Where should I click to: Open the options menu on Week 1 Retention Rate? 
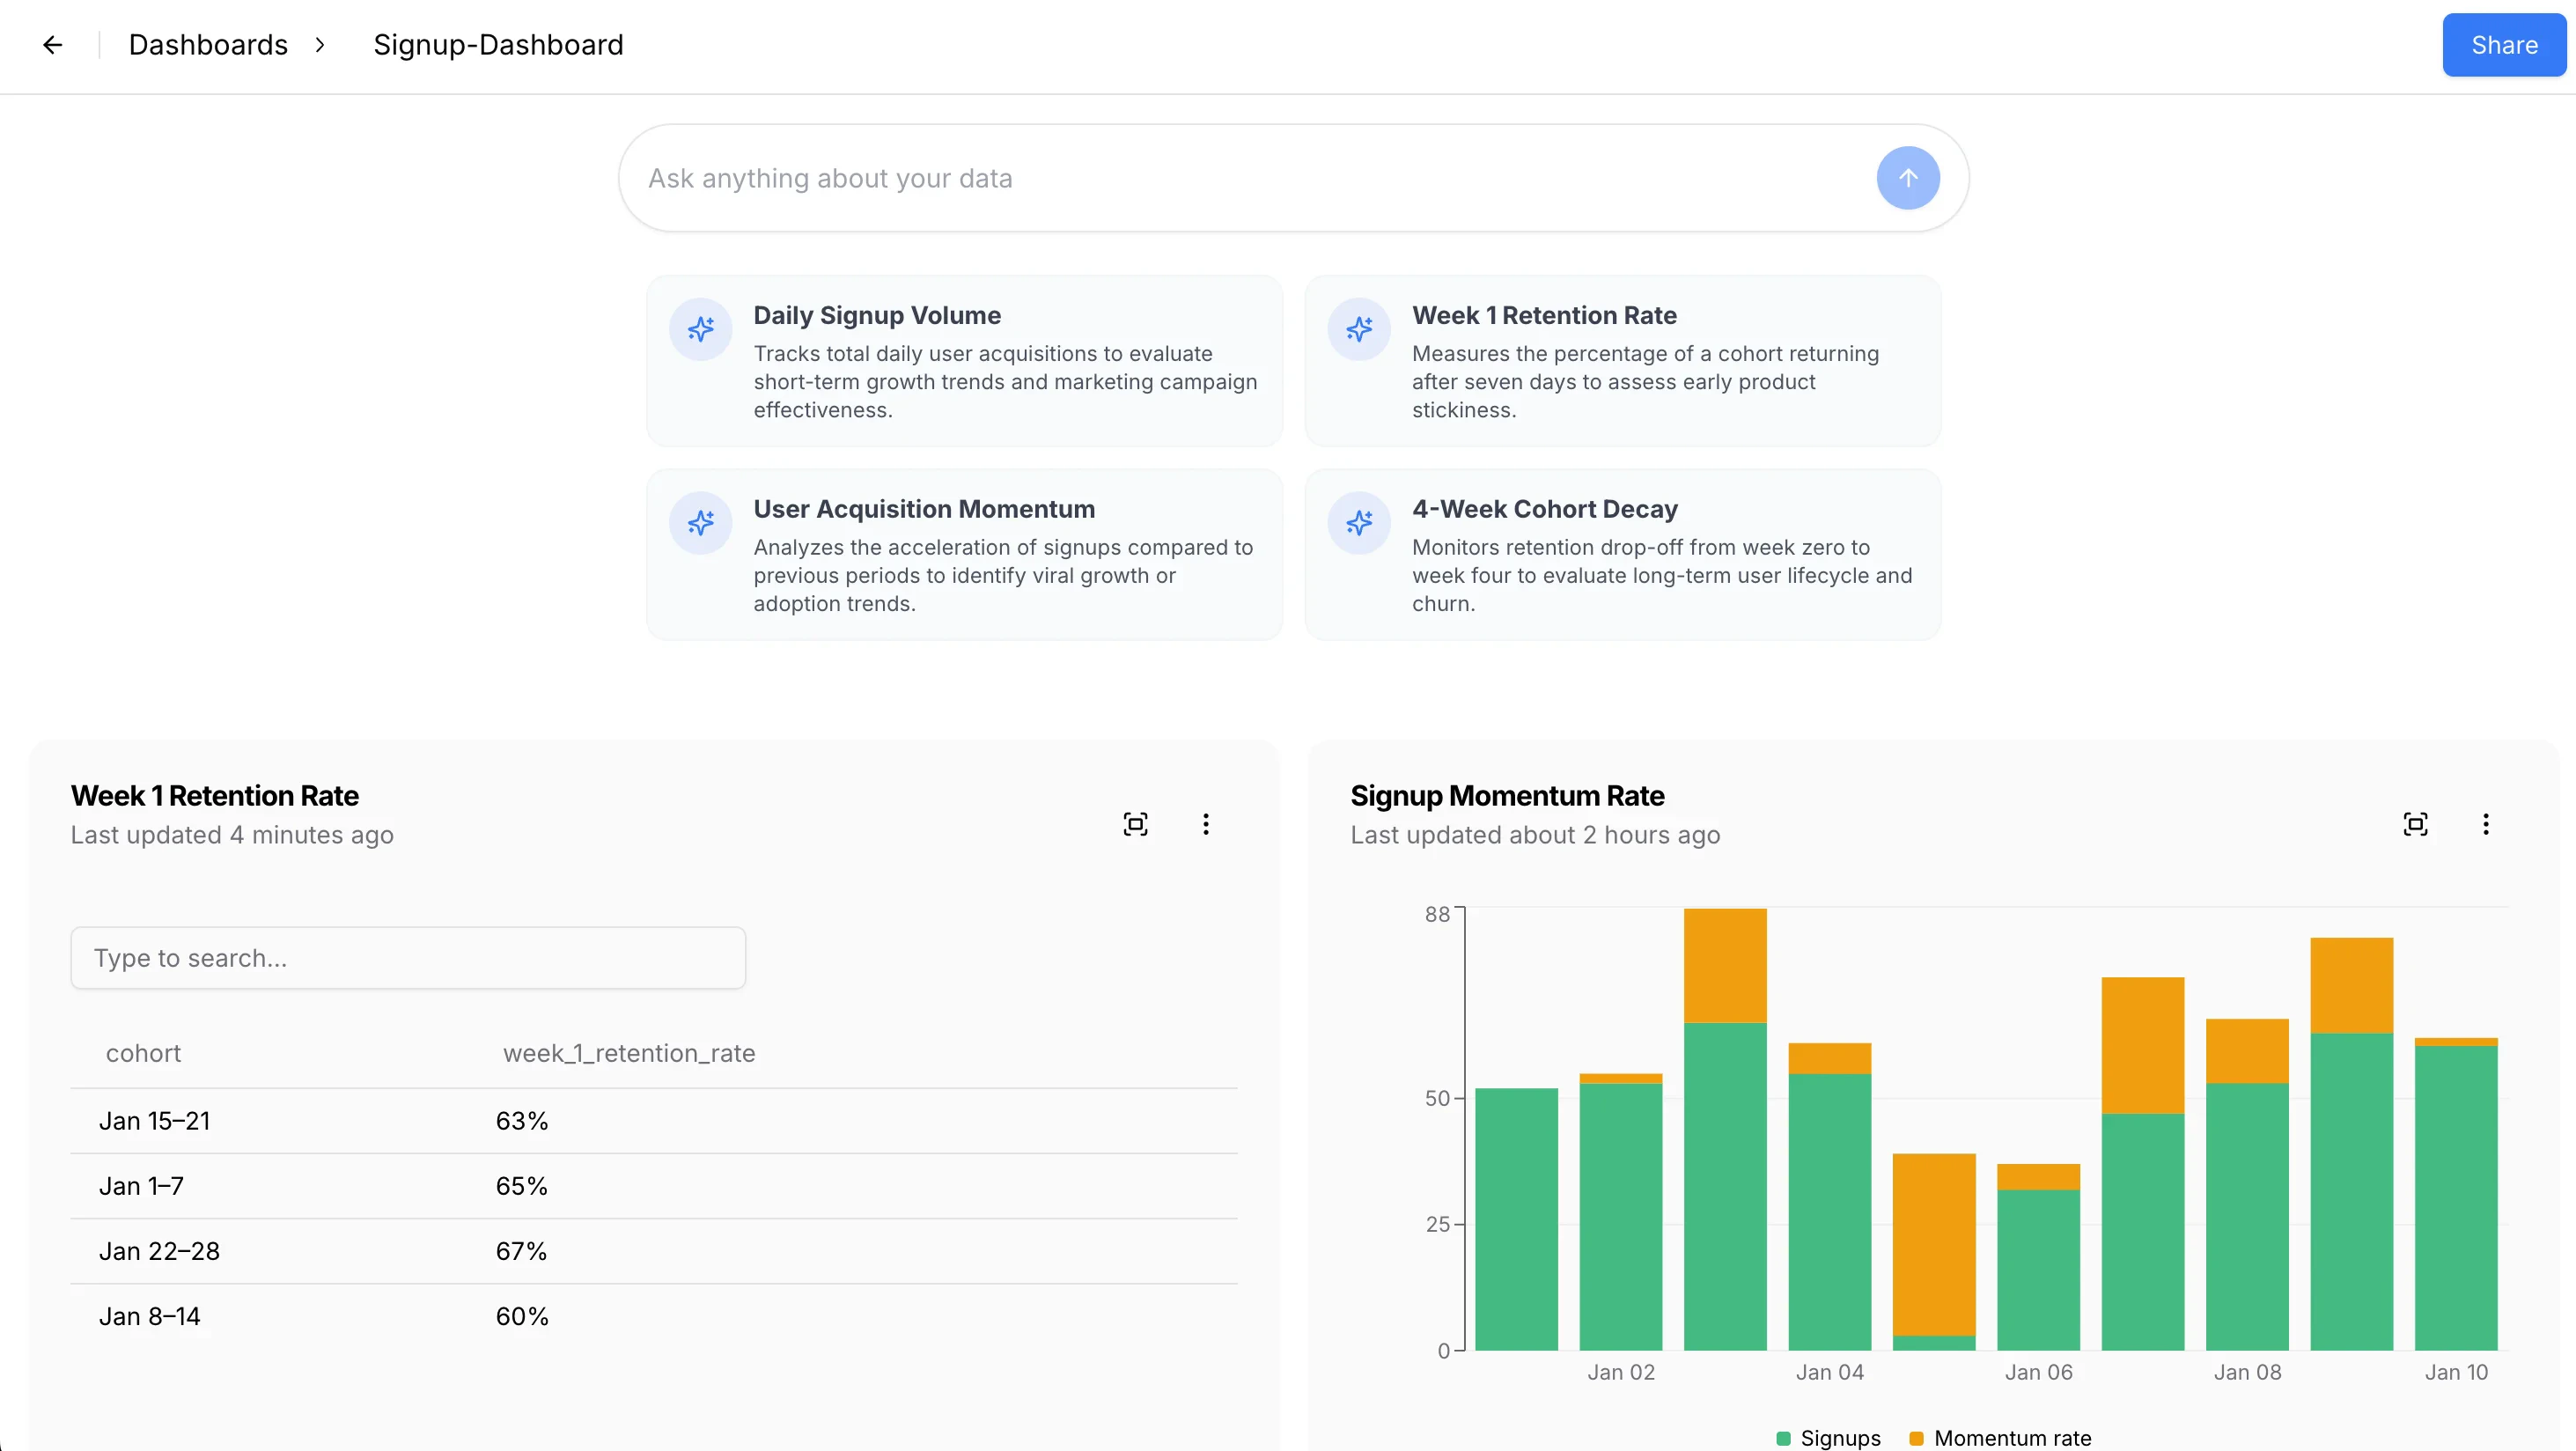click(x=1206, y=823)
